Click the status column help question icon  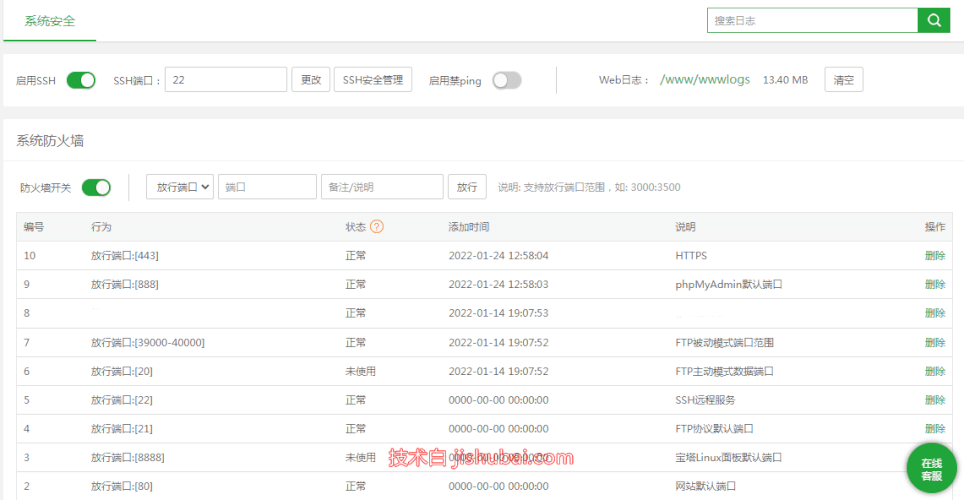[x=377, y=227]
